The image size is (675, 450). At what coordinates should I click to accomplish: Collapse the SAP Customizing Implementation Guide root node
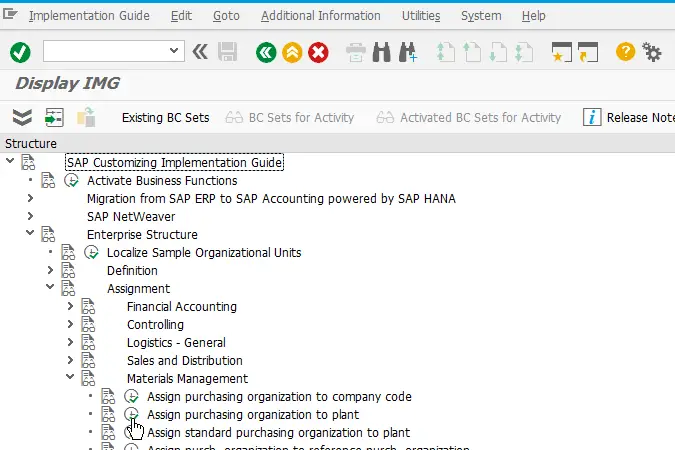point(10,161)
